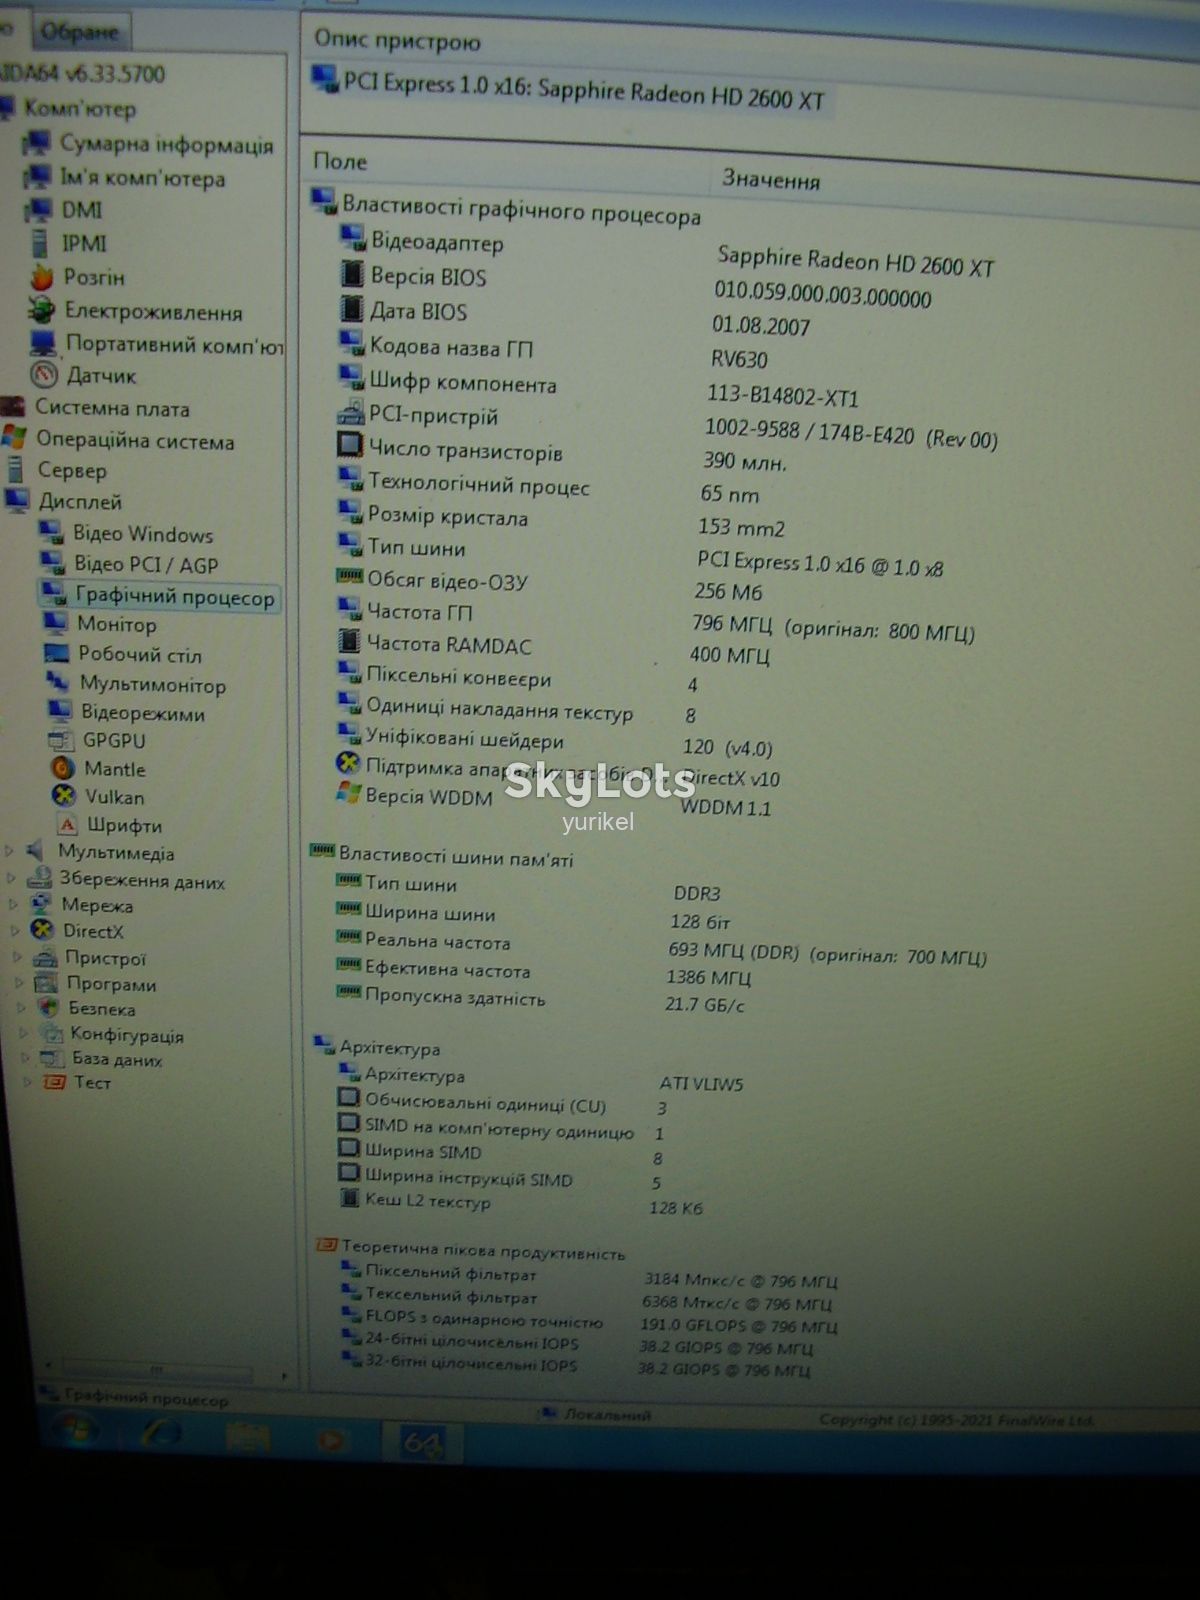The height and width of the screenshot is (1600, 1200).
Task: Open media player taskbar icon
Action: 331,1442
